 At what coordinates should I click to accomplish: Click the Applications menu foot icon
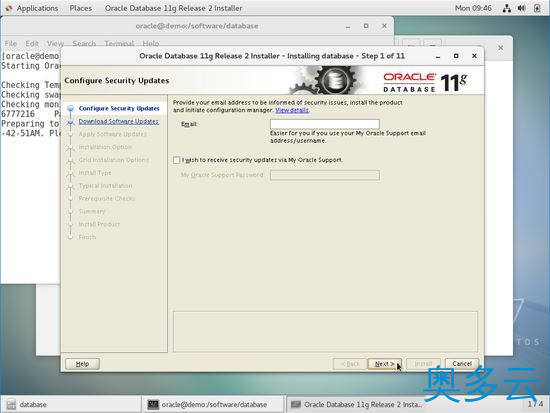coord(9,8)
